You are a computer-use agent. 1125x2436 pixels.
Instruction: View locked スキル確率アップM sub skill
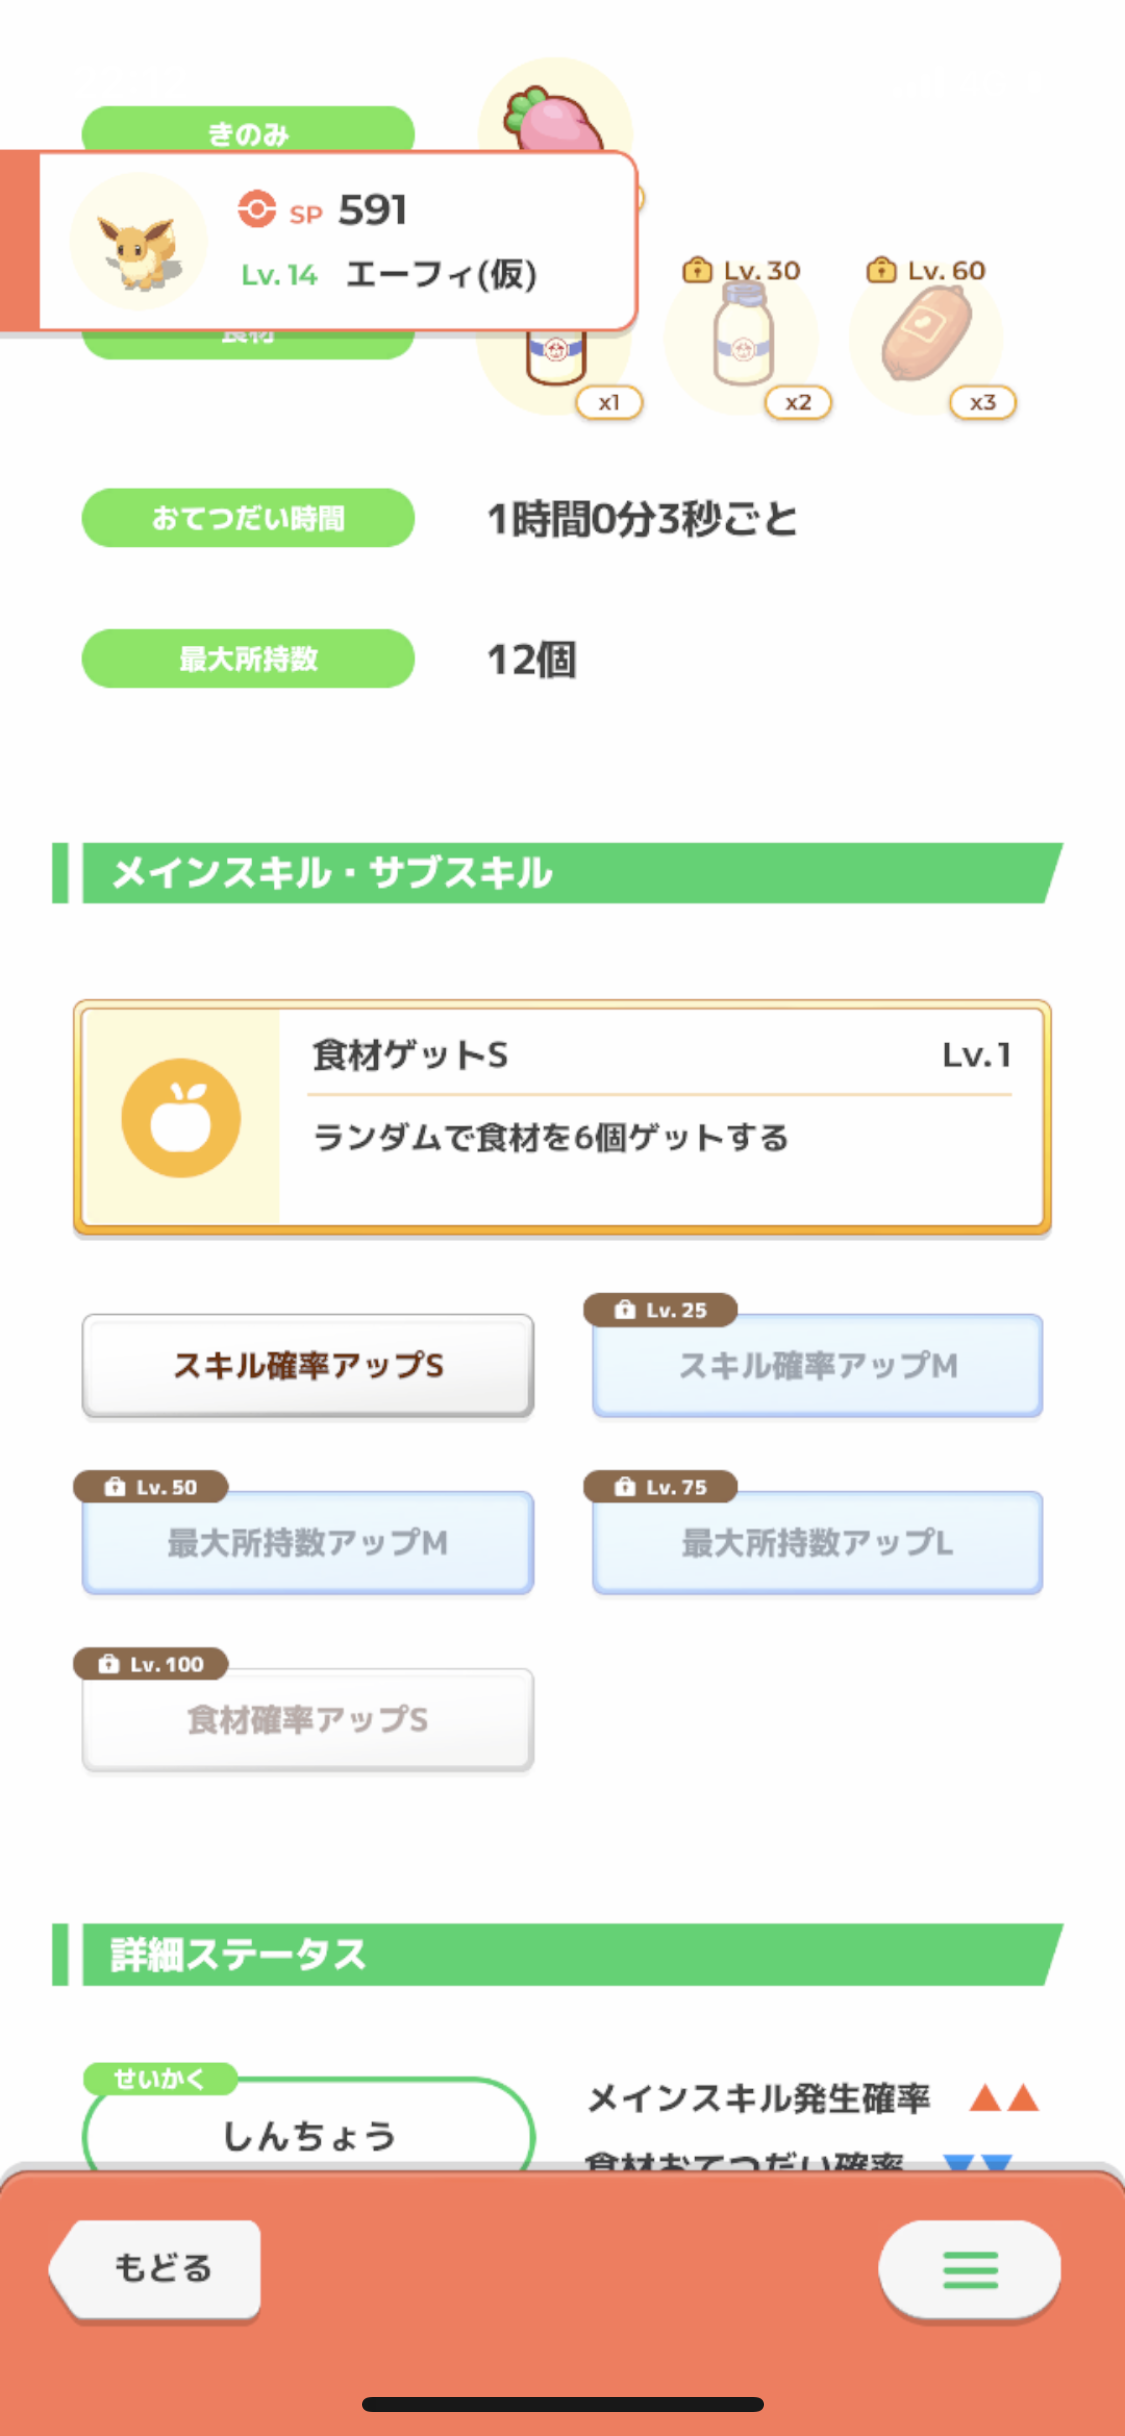pos(818,1365)
